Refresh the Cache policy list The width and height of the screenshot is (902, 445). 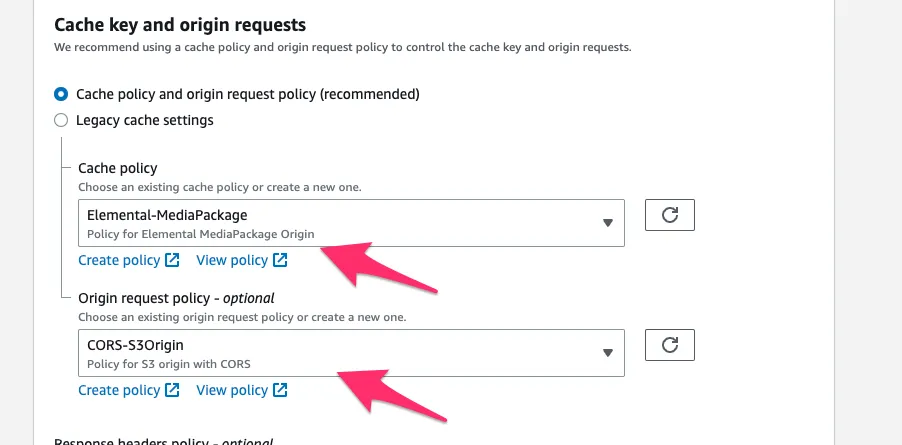point(670,215)
